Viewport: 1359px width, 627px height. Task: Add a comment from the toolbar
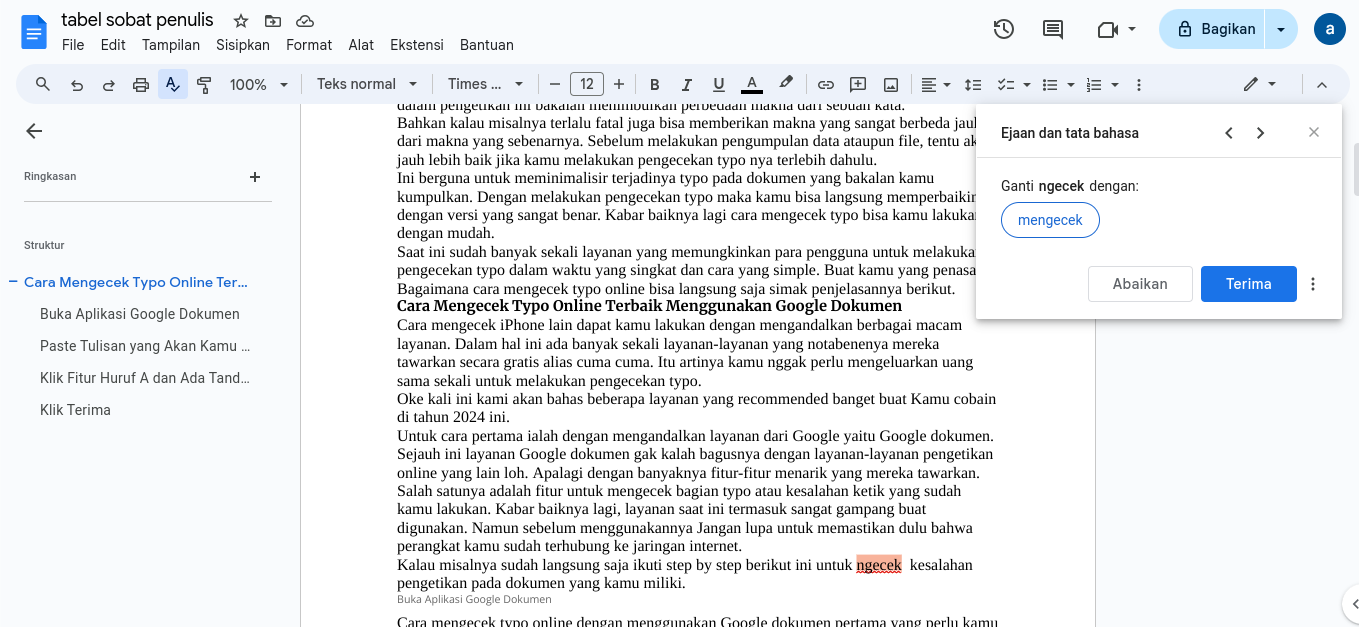(x=858, y=84)
